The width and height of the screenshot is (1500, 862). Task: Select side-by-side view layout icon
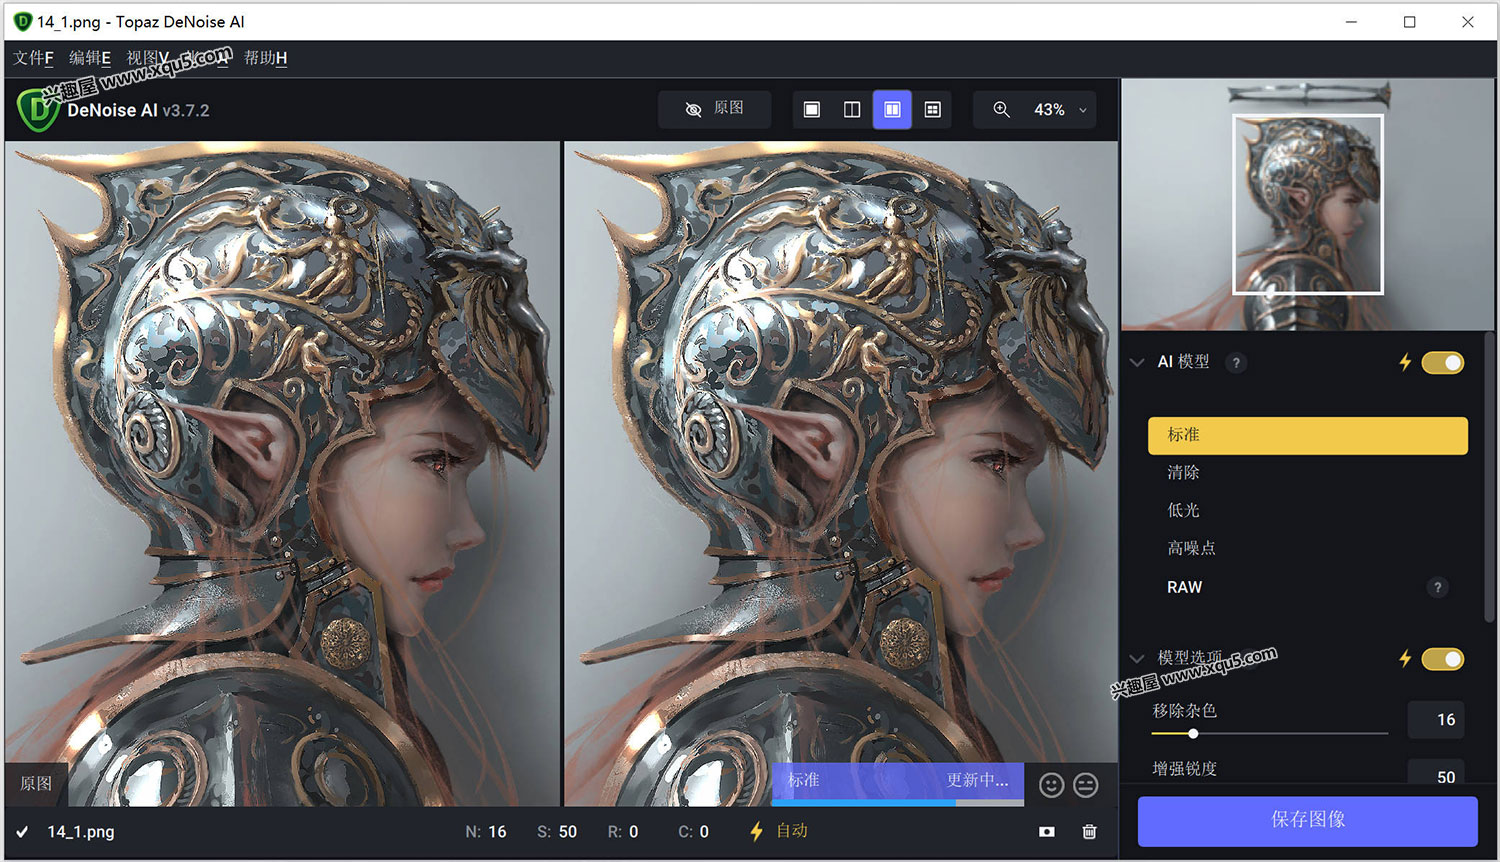[892, 109]
